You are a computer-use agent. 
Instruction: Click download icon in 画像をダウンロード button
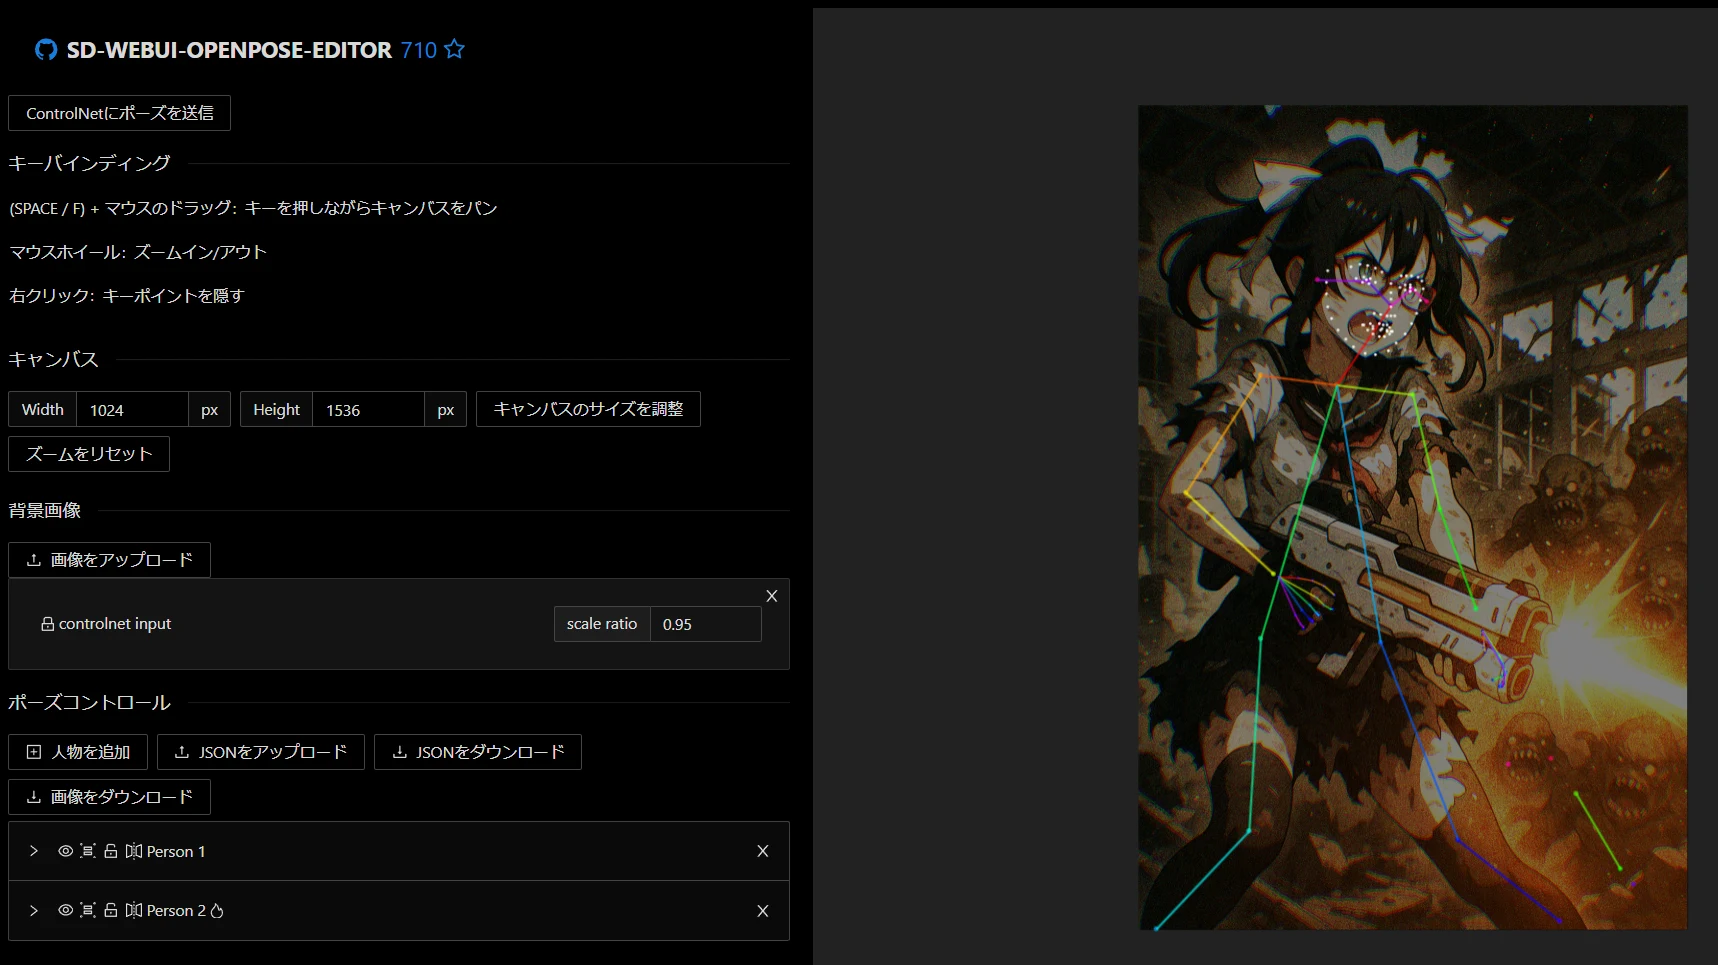coord(34,797)
